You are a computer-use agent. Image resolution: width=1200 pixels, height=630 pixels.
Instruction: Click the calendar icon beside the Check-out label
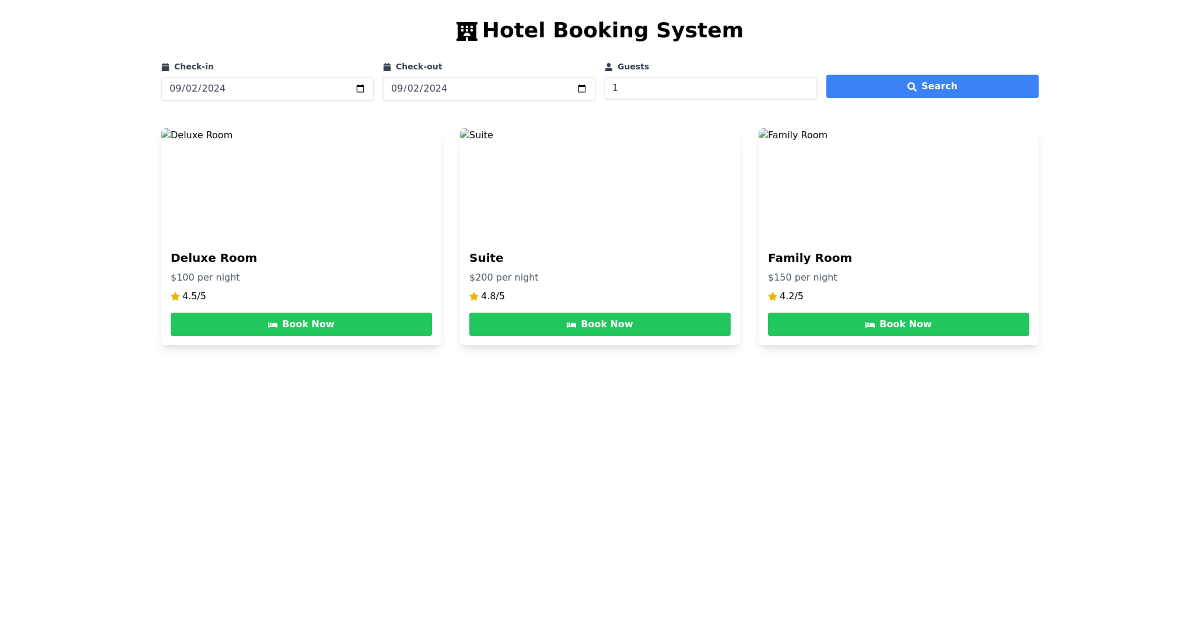[389, 66]
